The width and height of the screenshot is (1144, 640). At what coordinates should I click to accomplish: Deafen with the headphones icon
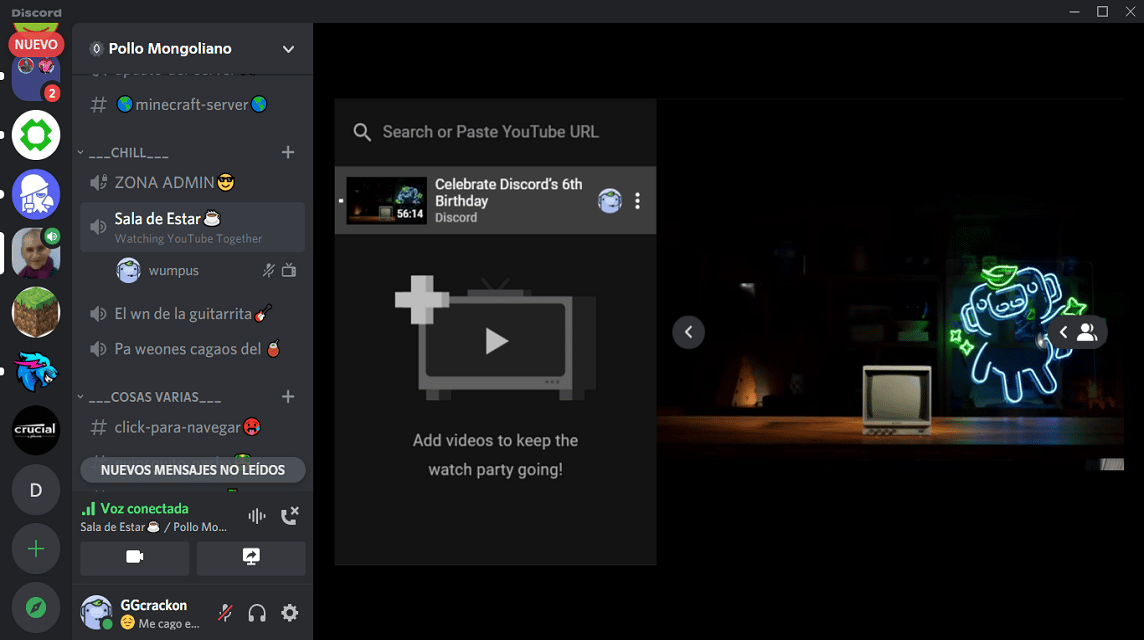(x=257, y=613)
